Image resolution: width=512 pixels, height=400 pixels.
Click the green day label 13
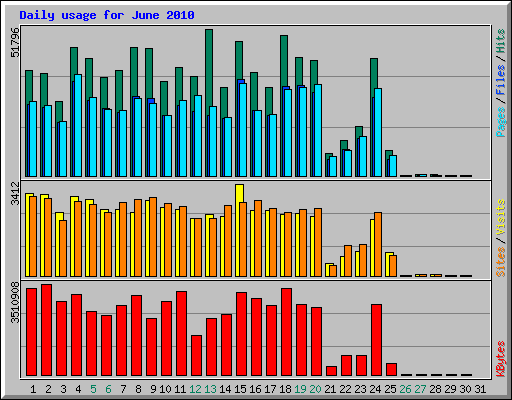(x=210, y=389)
